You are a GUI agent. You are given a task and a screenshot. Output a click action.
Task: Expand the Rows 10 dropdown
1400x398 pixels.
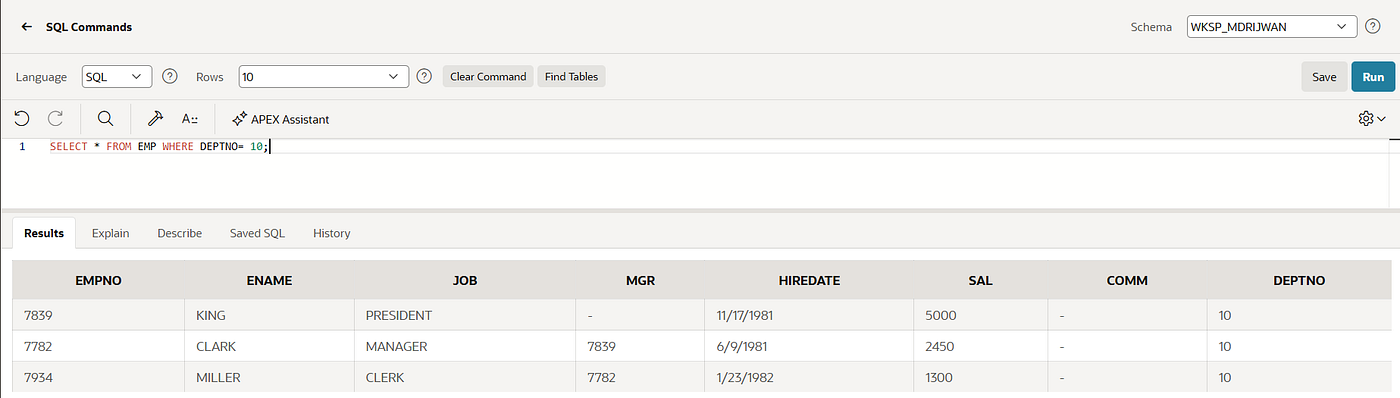324,76
